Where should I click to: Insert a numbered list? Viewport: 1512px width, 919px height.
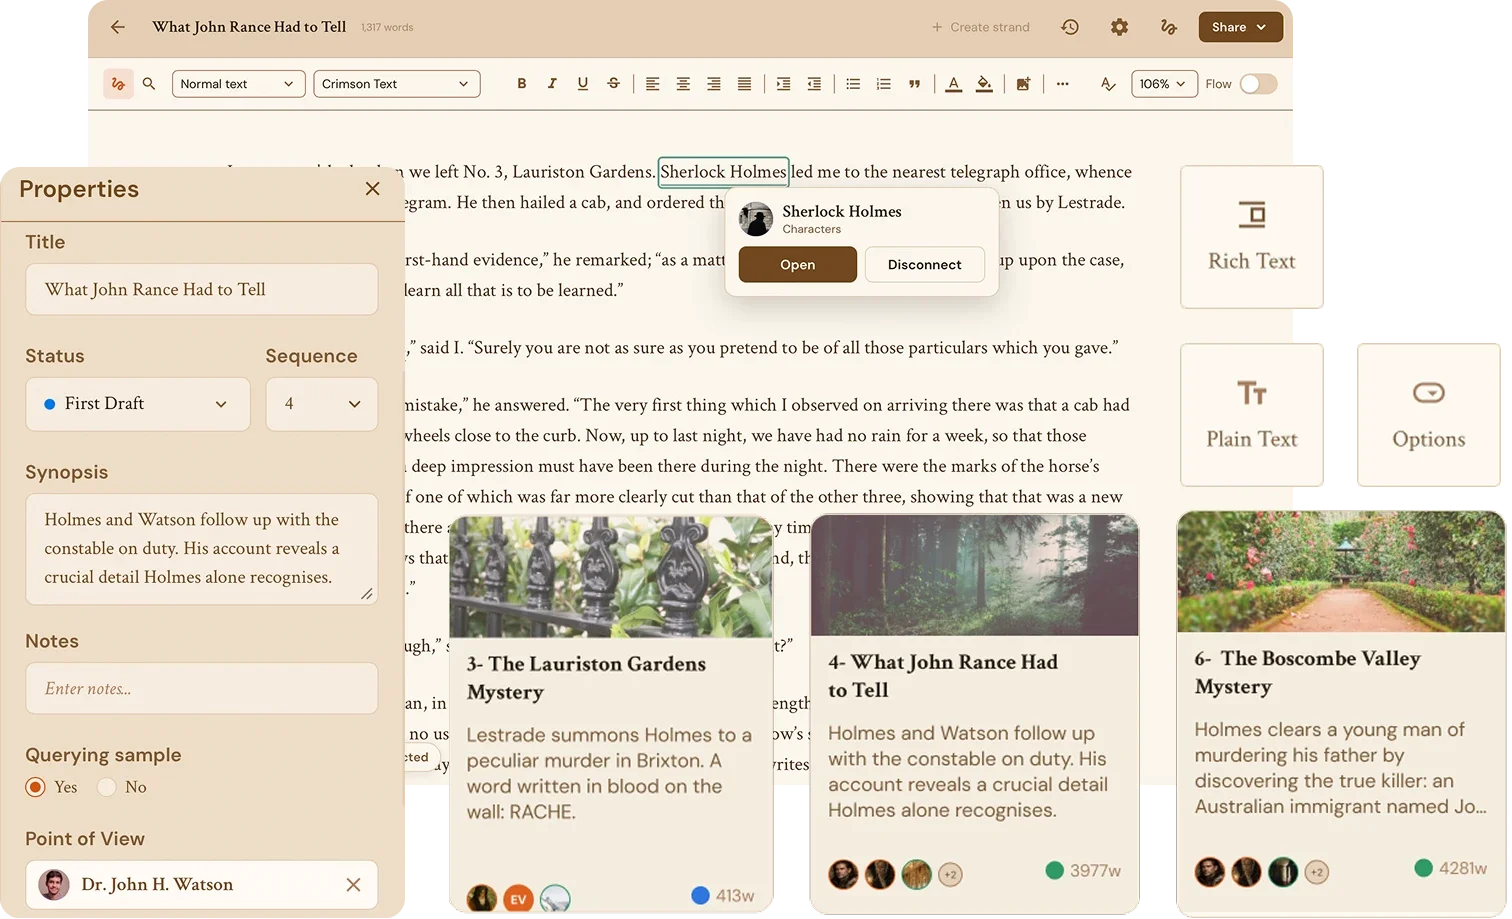[x=883, y=84]
